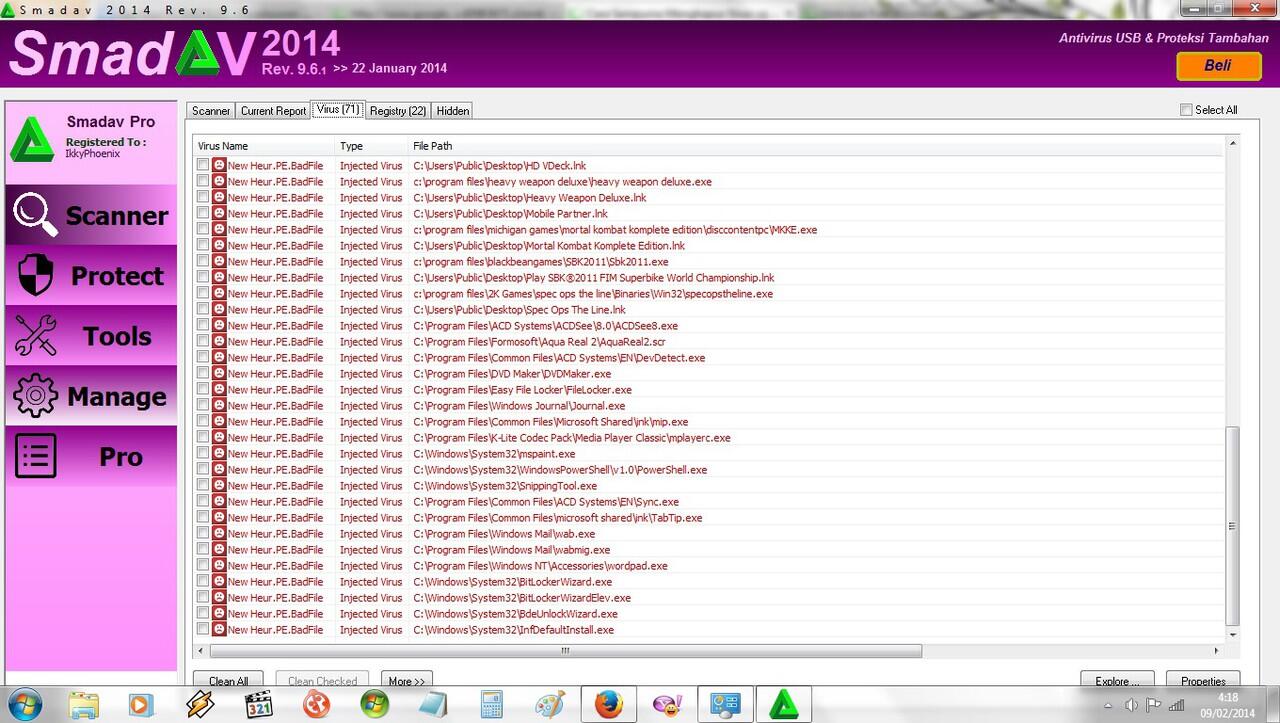The height and width of the screenshot is (723, 1280).
Task: Open Paint from the taskbar
Action: [x=550, y=705]
